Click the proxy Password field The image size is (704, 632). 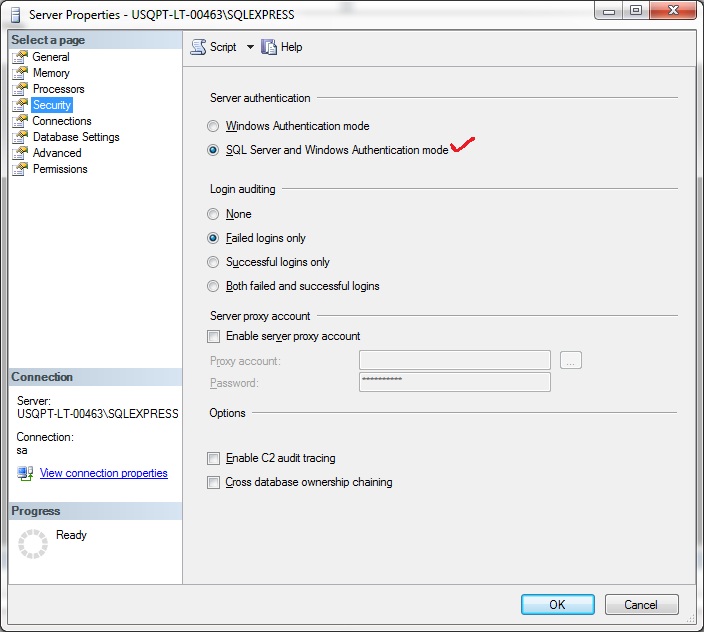455,382
